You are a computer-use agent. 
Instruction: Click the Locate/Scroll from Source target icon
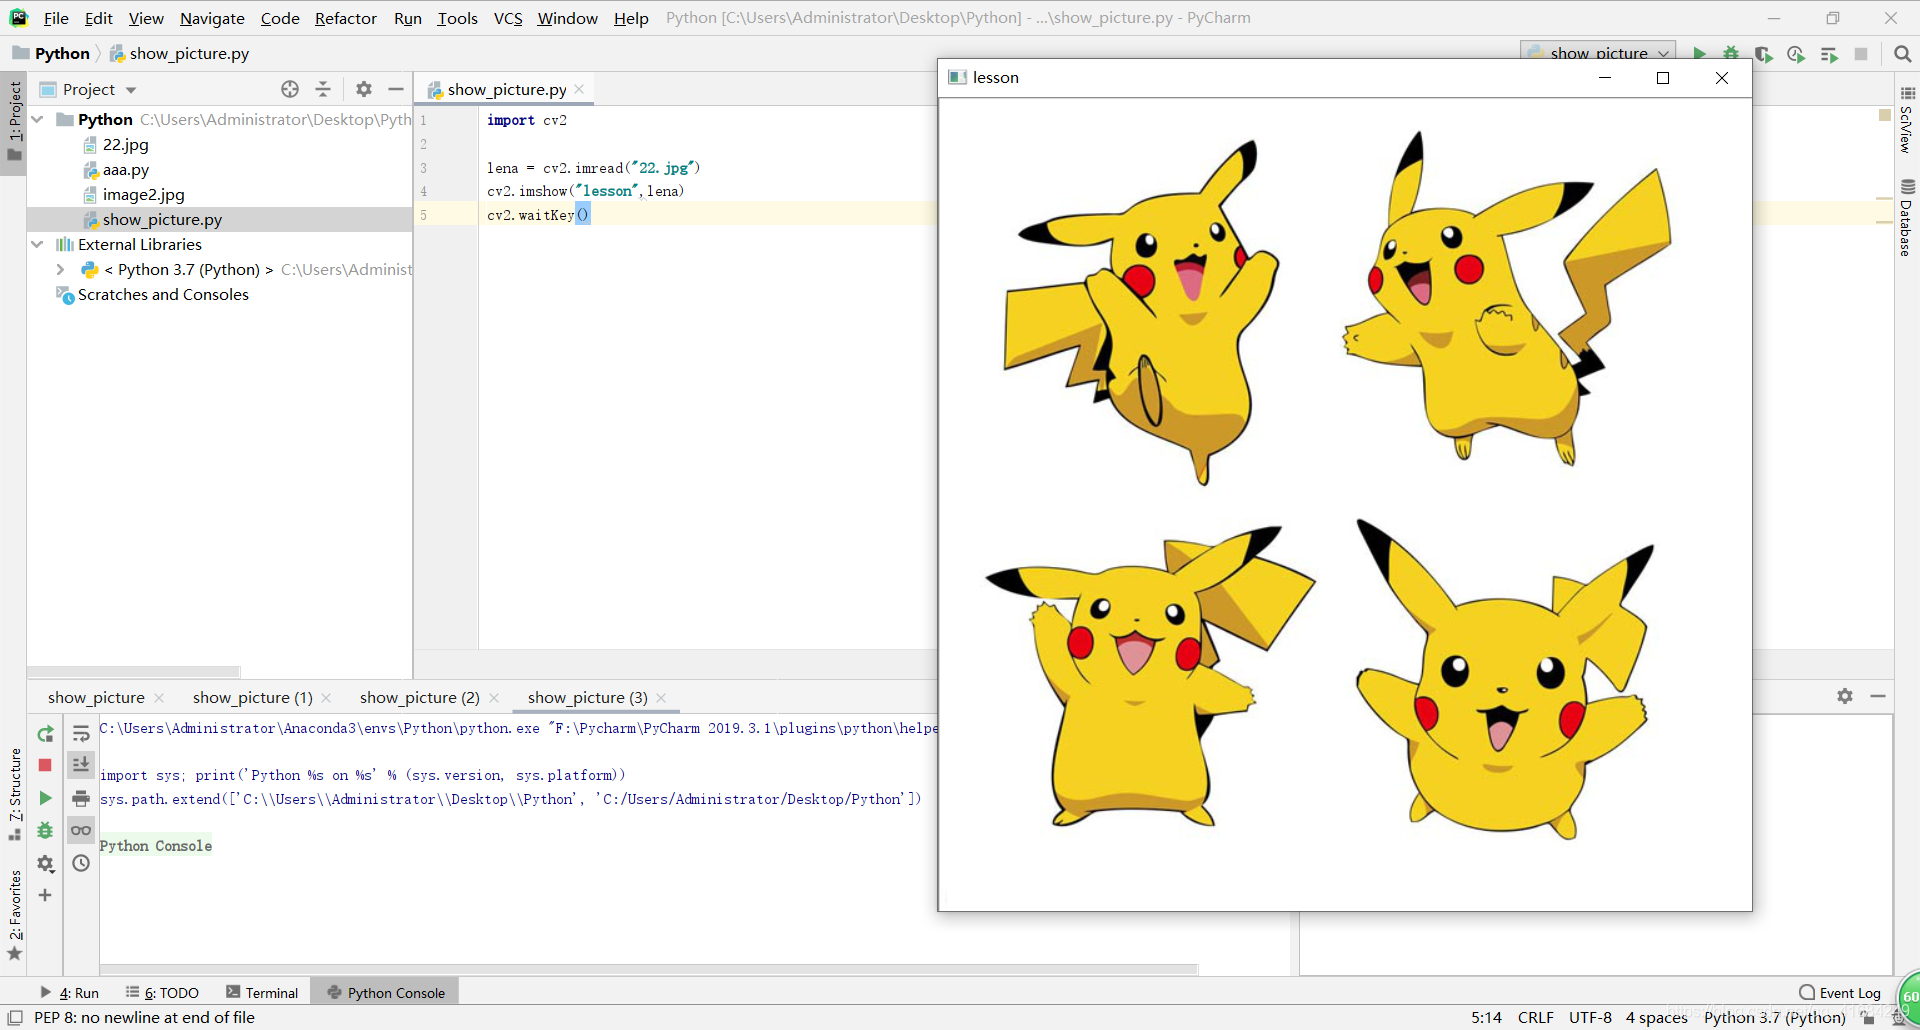point(290,89)
